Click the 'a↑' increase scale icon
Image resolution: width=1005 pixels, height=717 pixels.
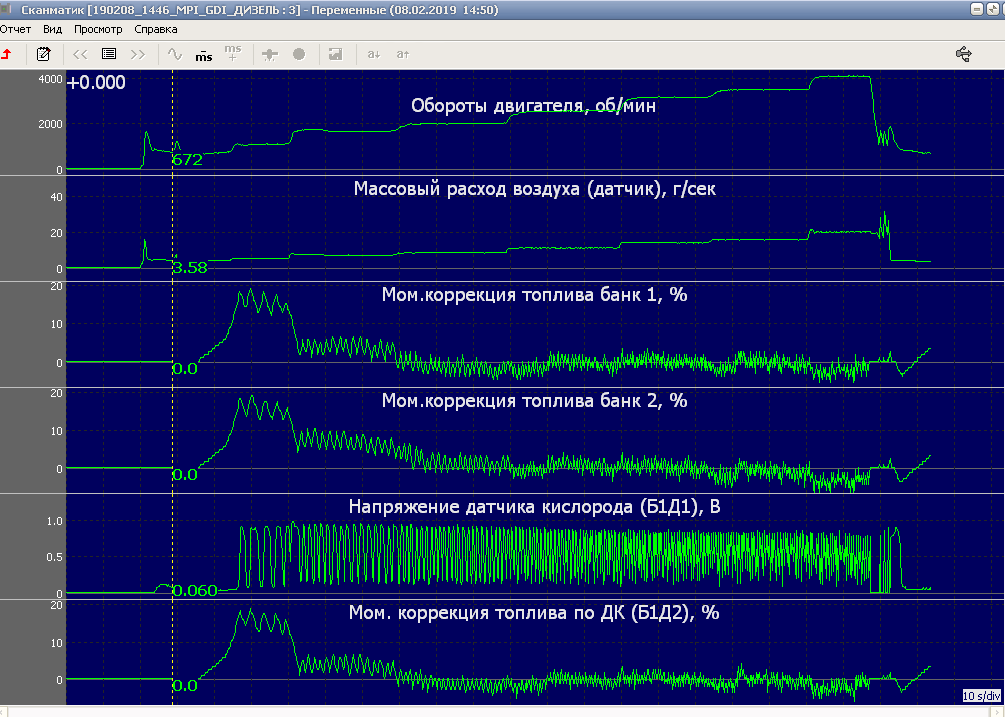(402, 54)
